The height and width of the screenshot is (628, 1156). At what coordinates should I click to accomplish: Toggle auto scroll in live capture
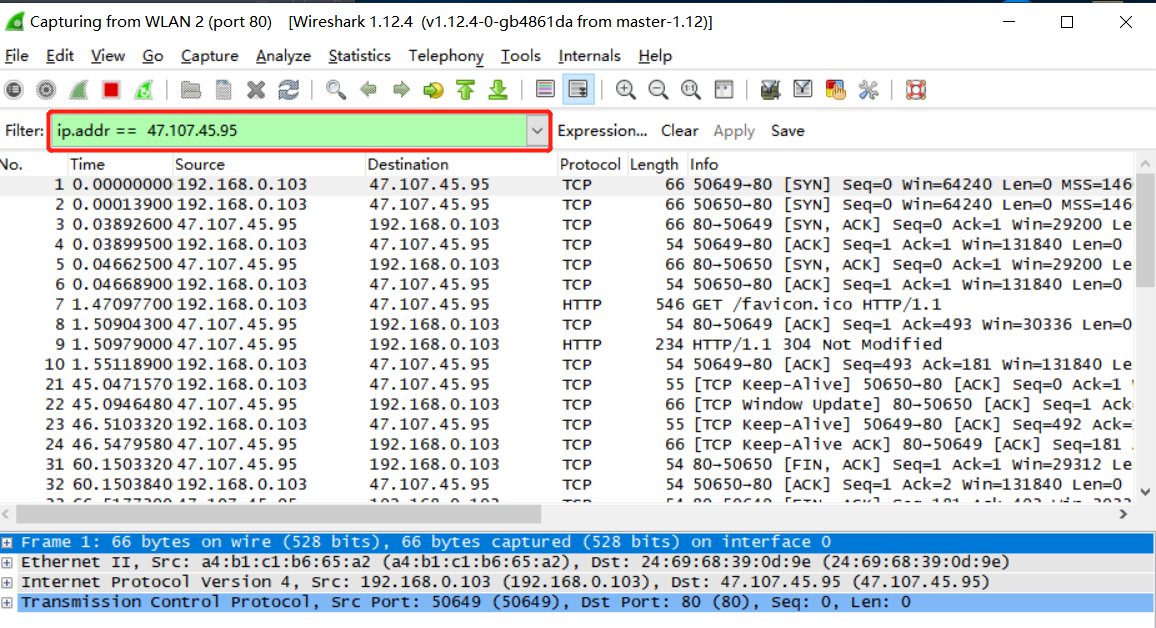(578, 90)
